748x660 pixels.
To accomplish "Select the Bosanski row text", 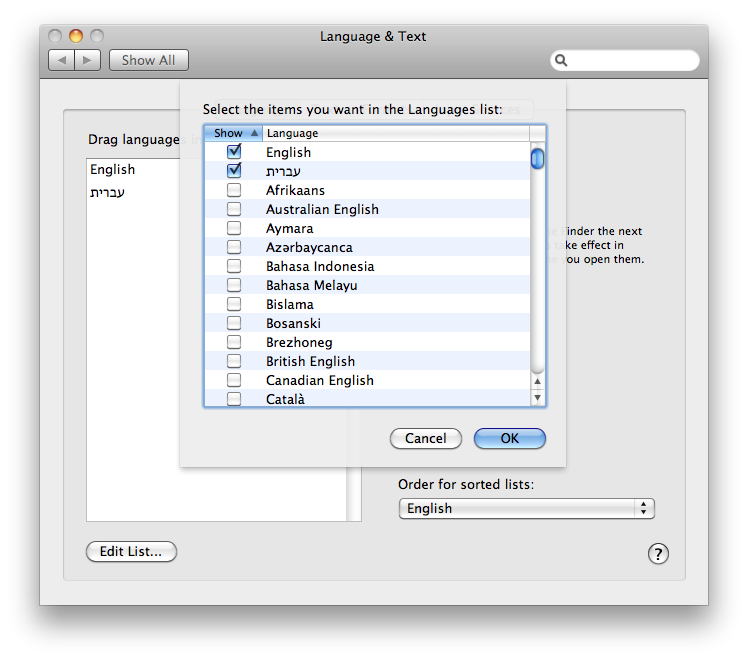I will pyautogui.click(x=293, y=323).
